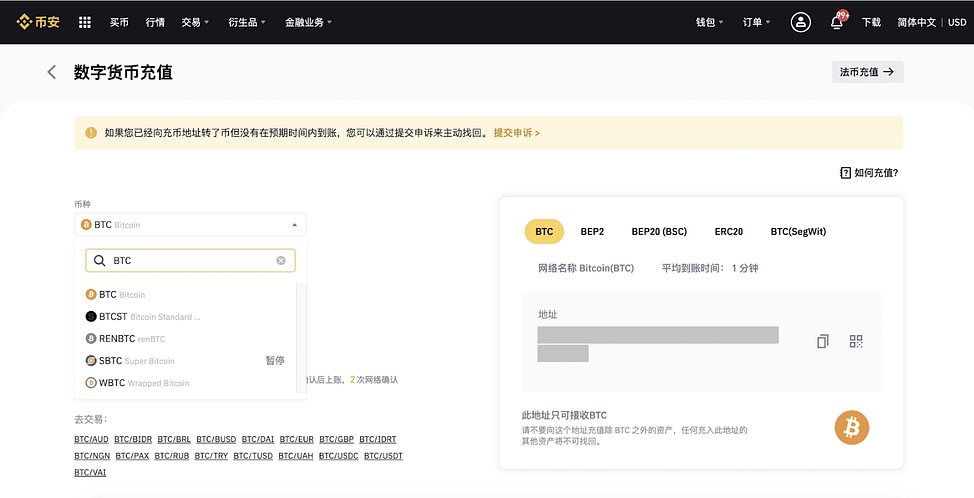Open the apps grid menu icon
This screenshot has height=498, width=974.
pos(84,22)
